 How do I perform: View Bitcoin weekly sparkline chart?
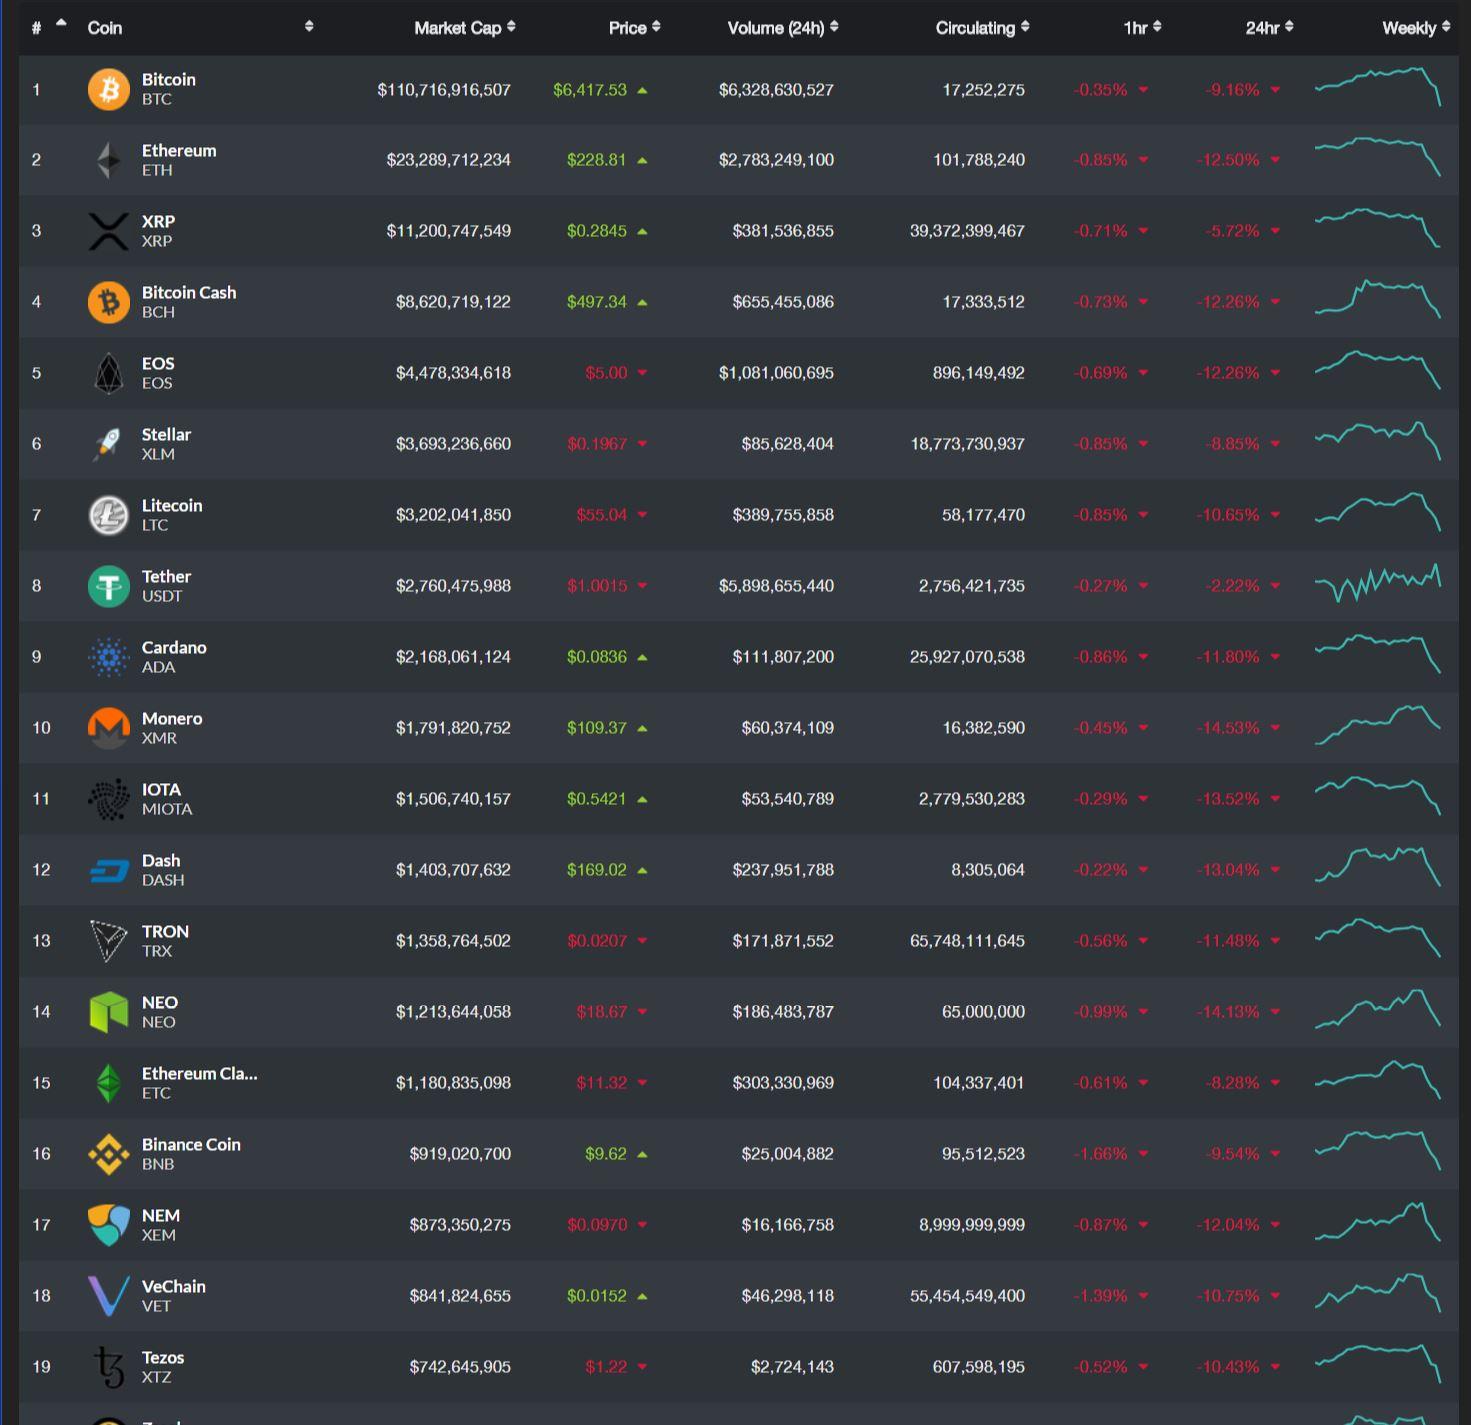click(1378, 87)
